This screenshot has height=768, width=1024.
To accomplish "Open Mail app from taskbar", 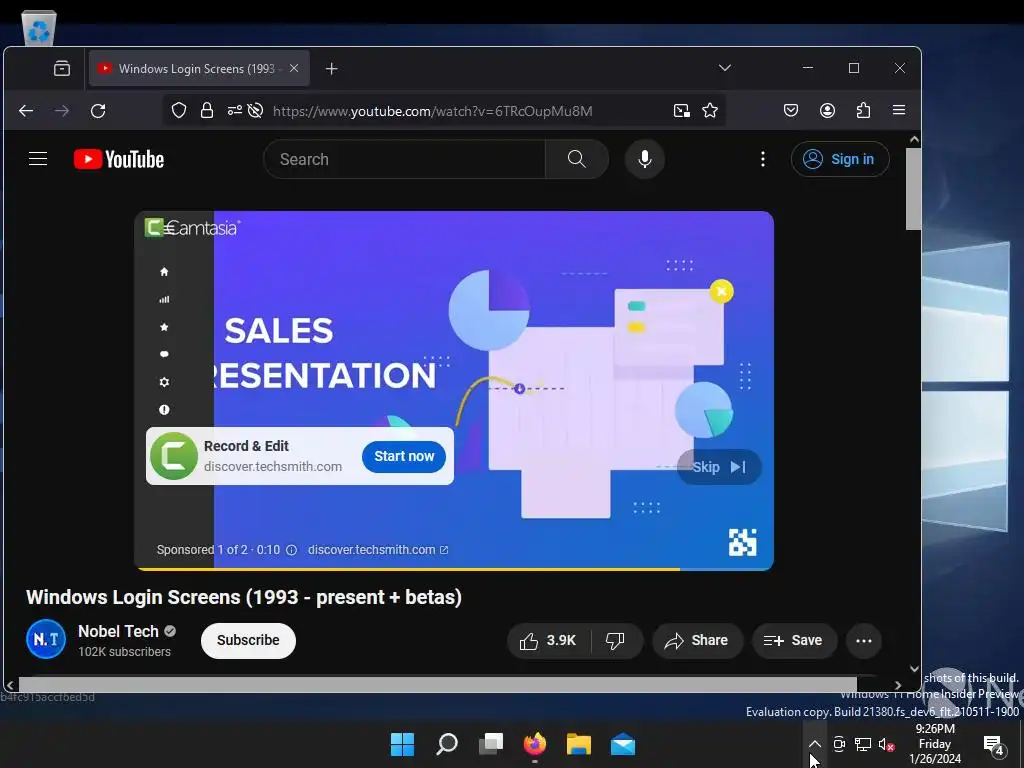I will pyautogui.click(x=623, y=744).
